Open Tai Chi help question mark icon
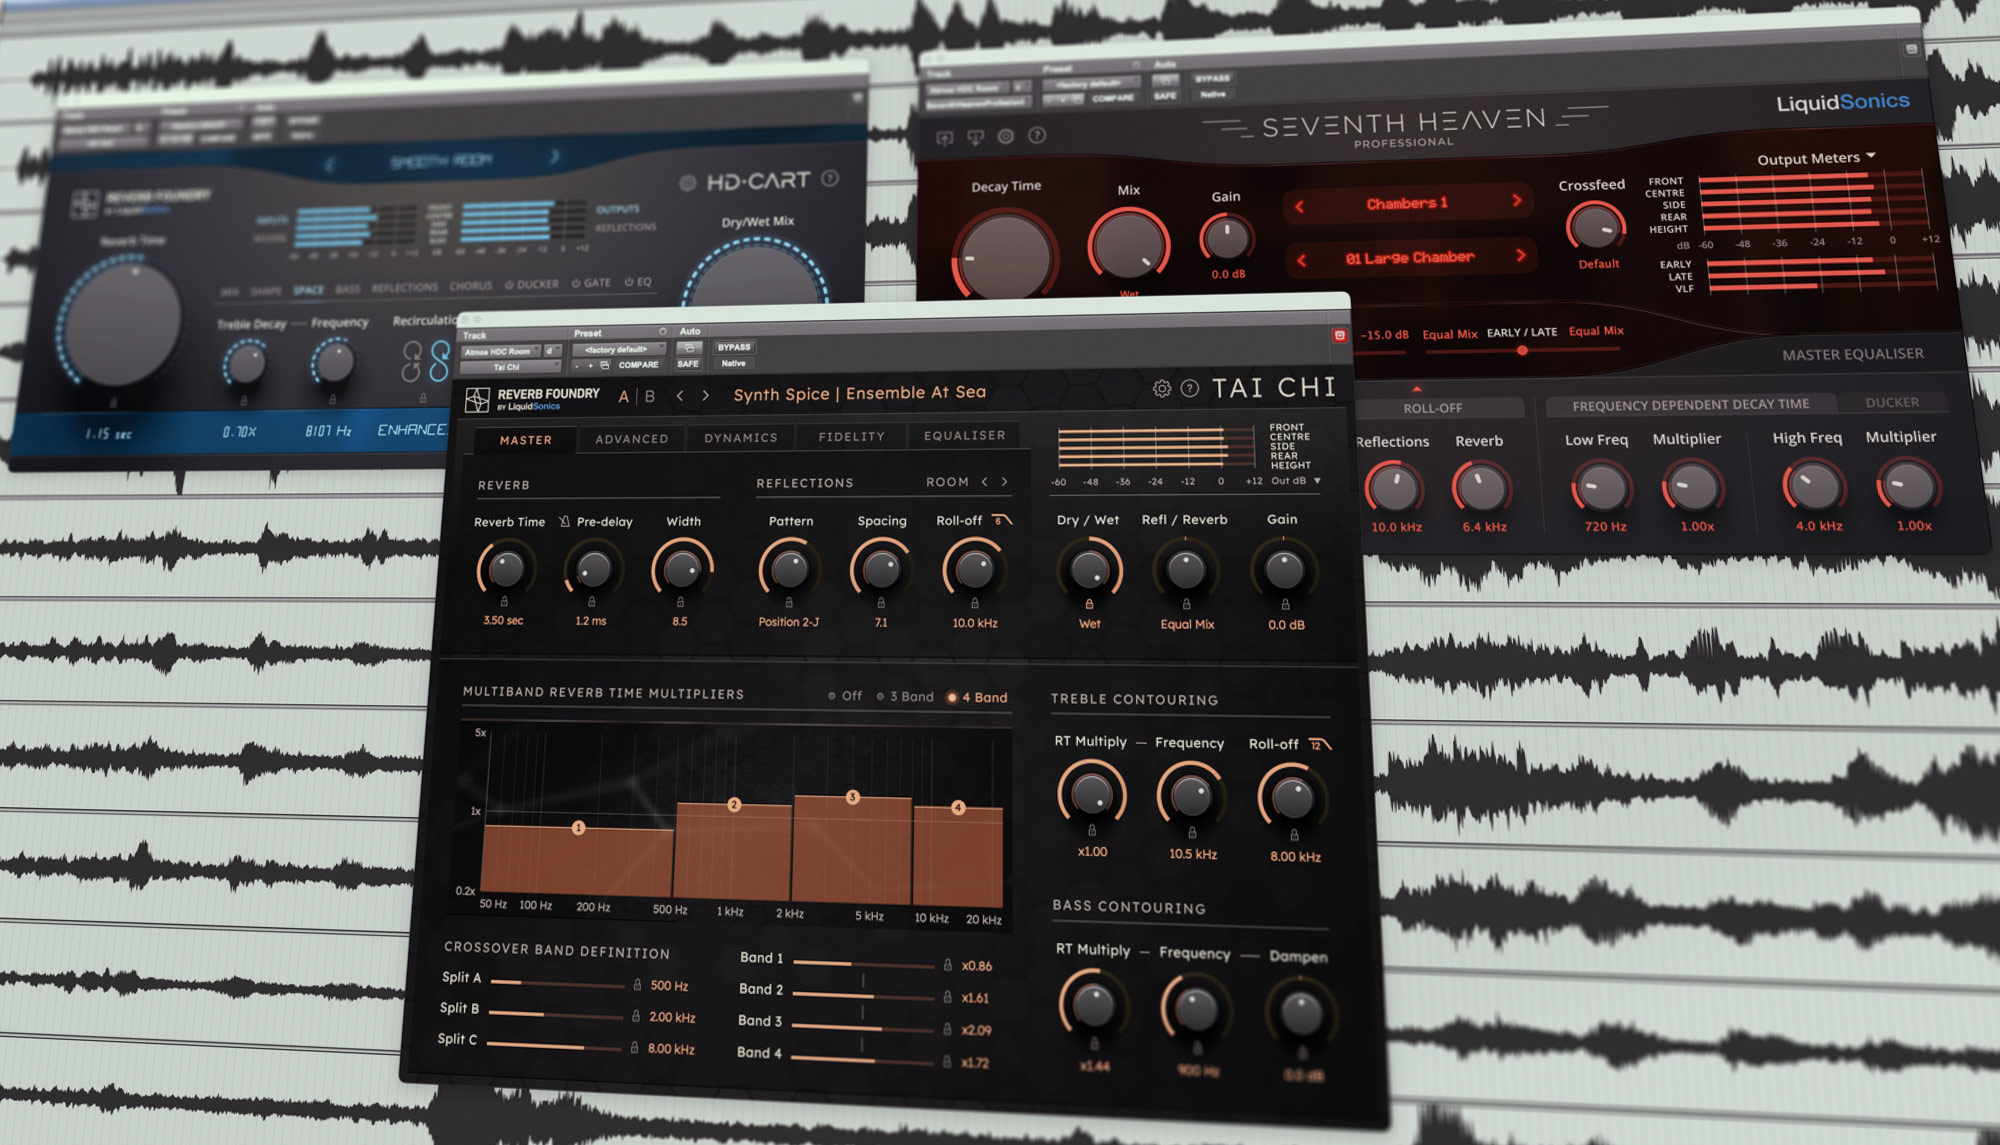The width and height of the screenshot is (2000, 1145). [1190, 388]
